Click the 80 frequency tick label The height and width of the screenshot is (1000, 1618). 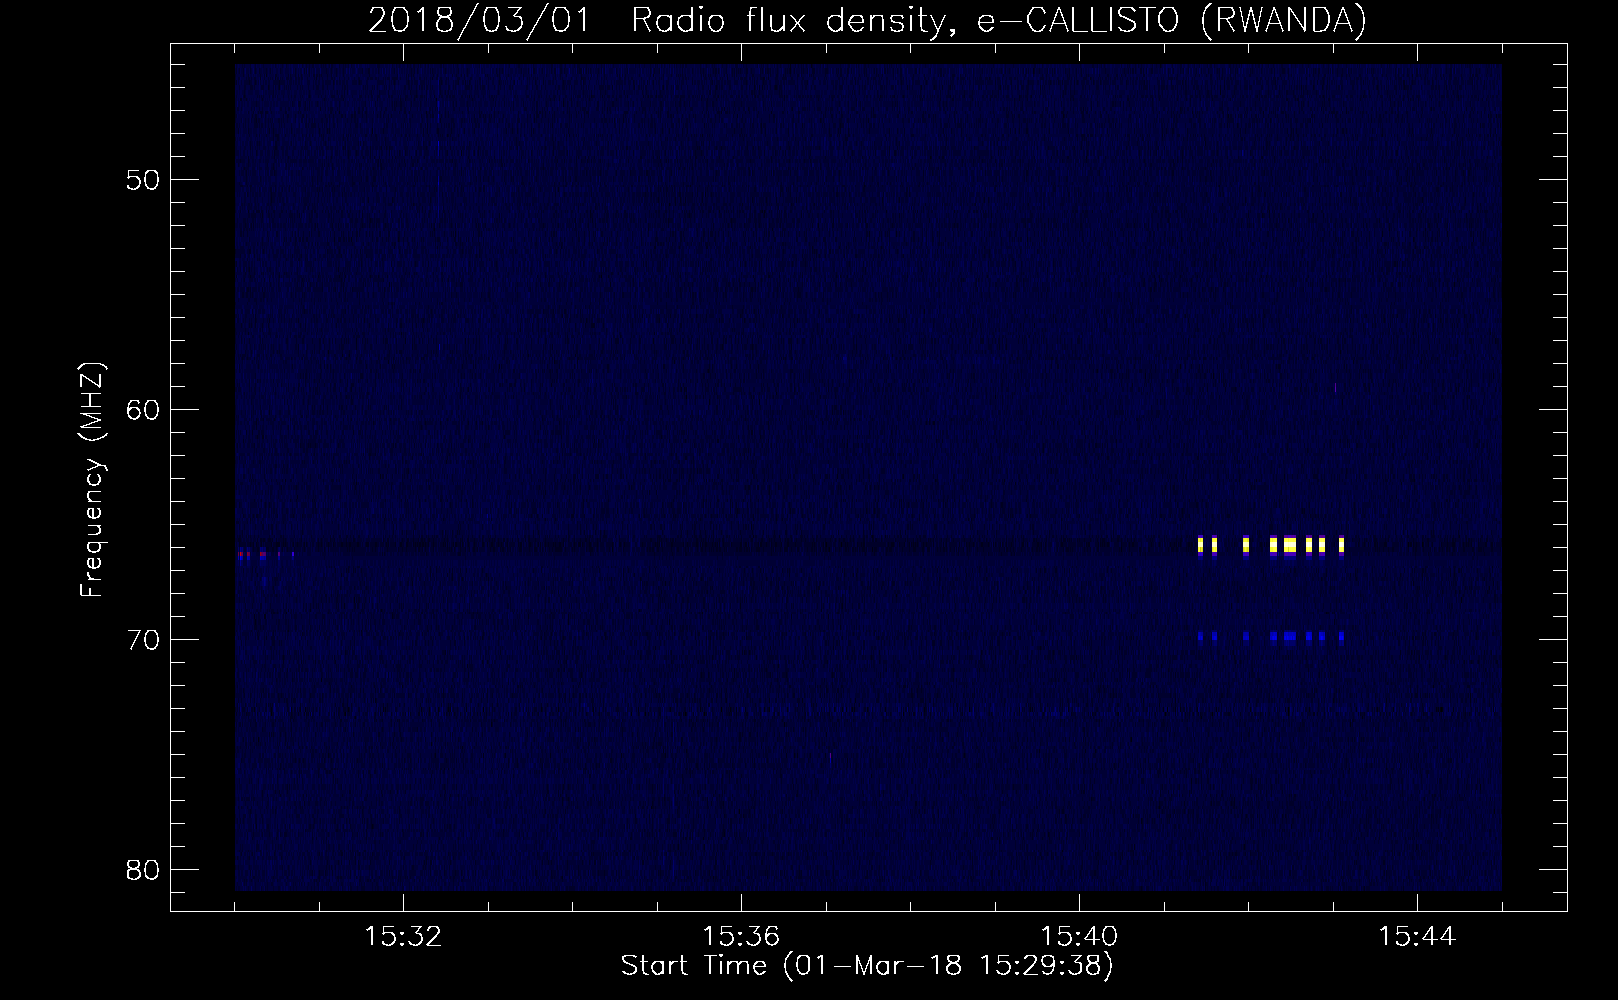coord(144,869)
